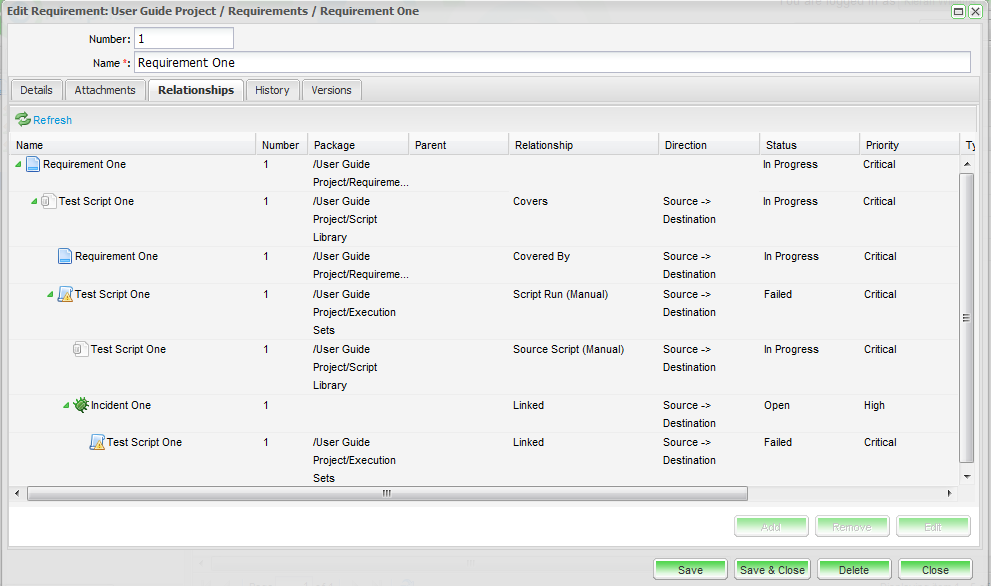Click the script icon in the Source Script row
991x586 pixels.
point(81,349)
